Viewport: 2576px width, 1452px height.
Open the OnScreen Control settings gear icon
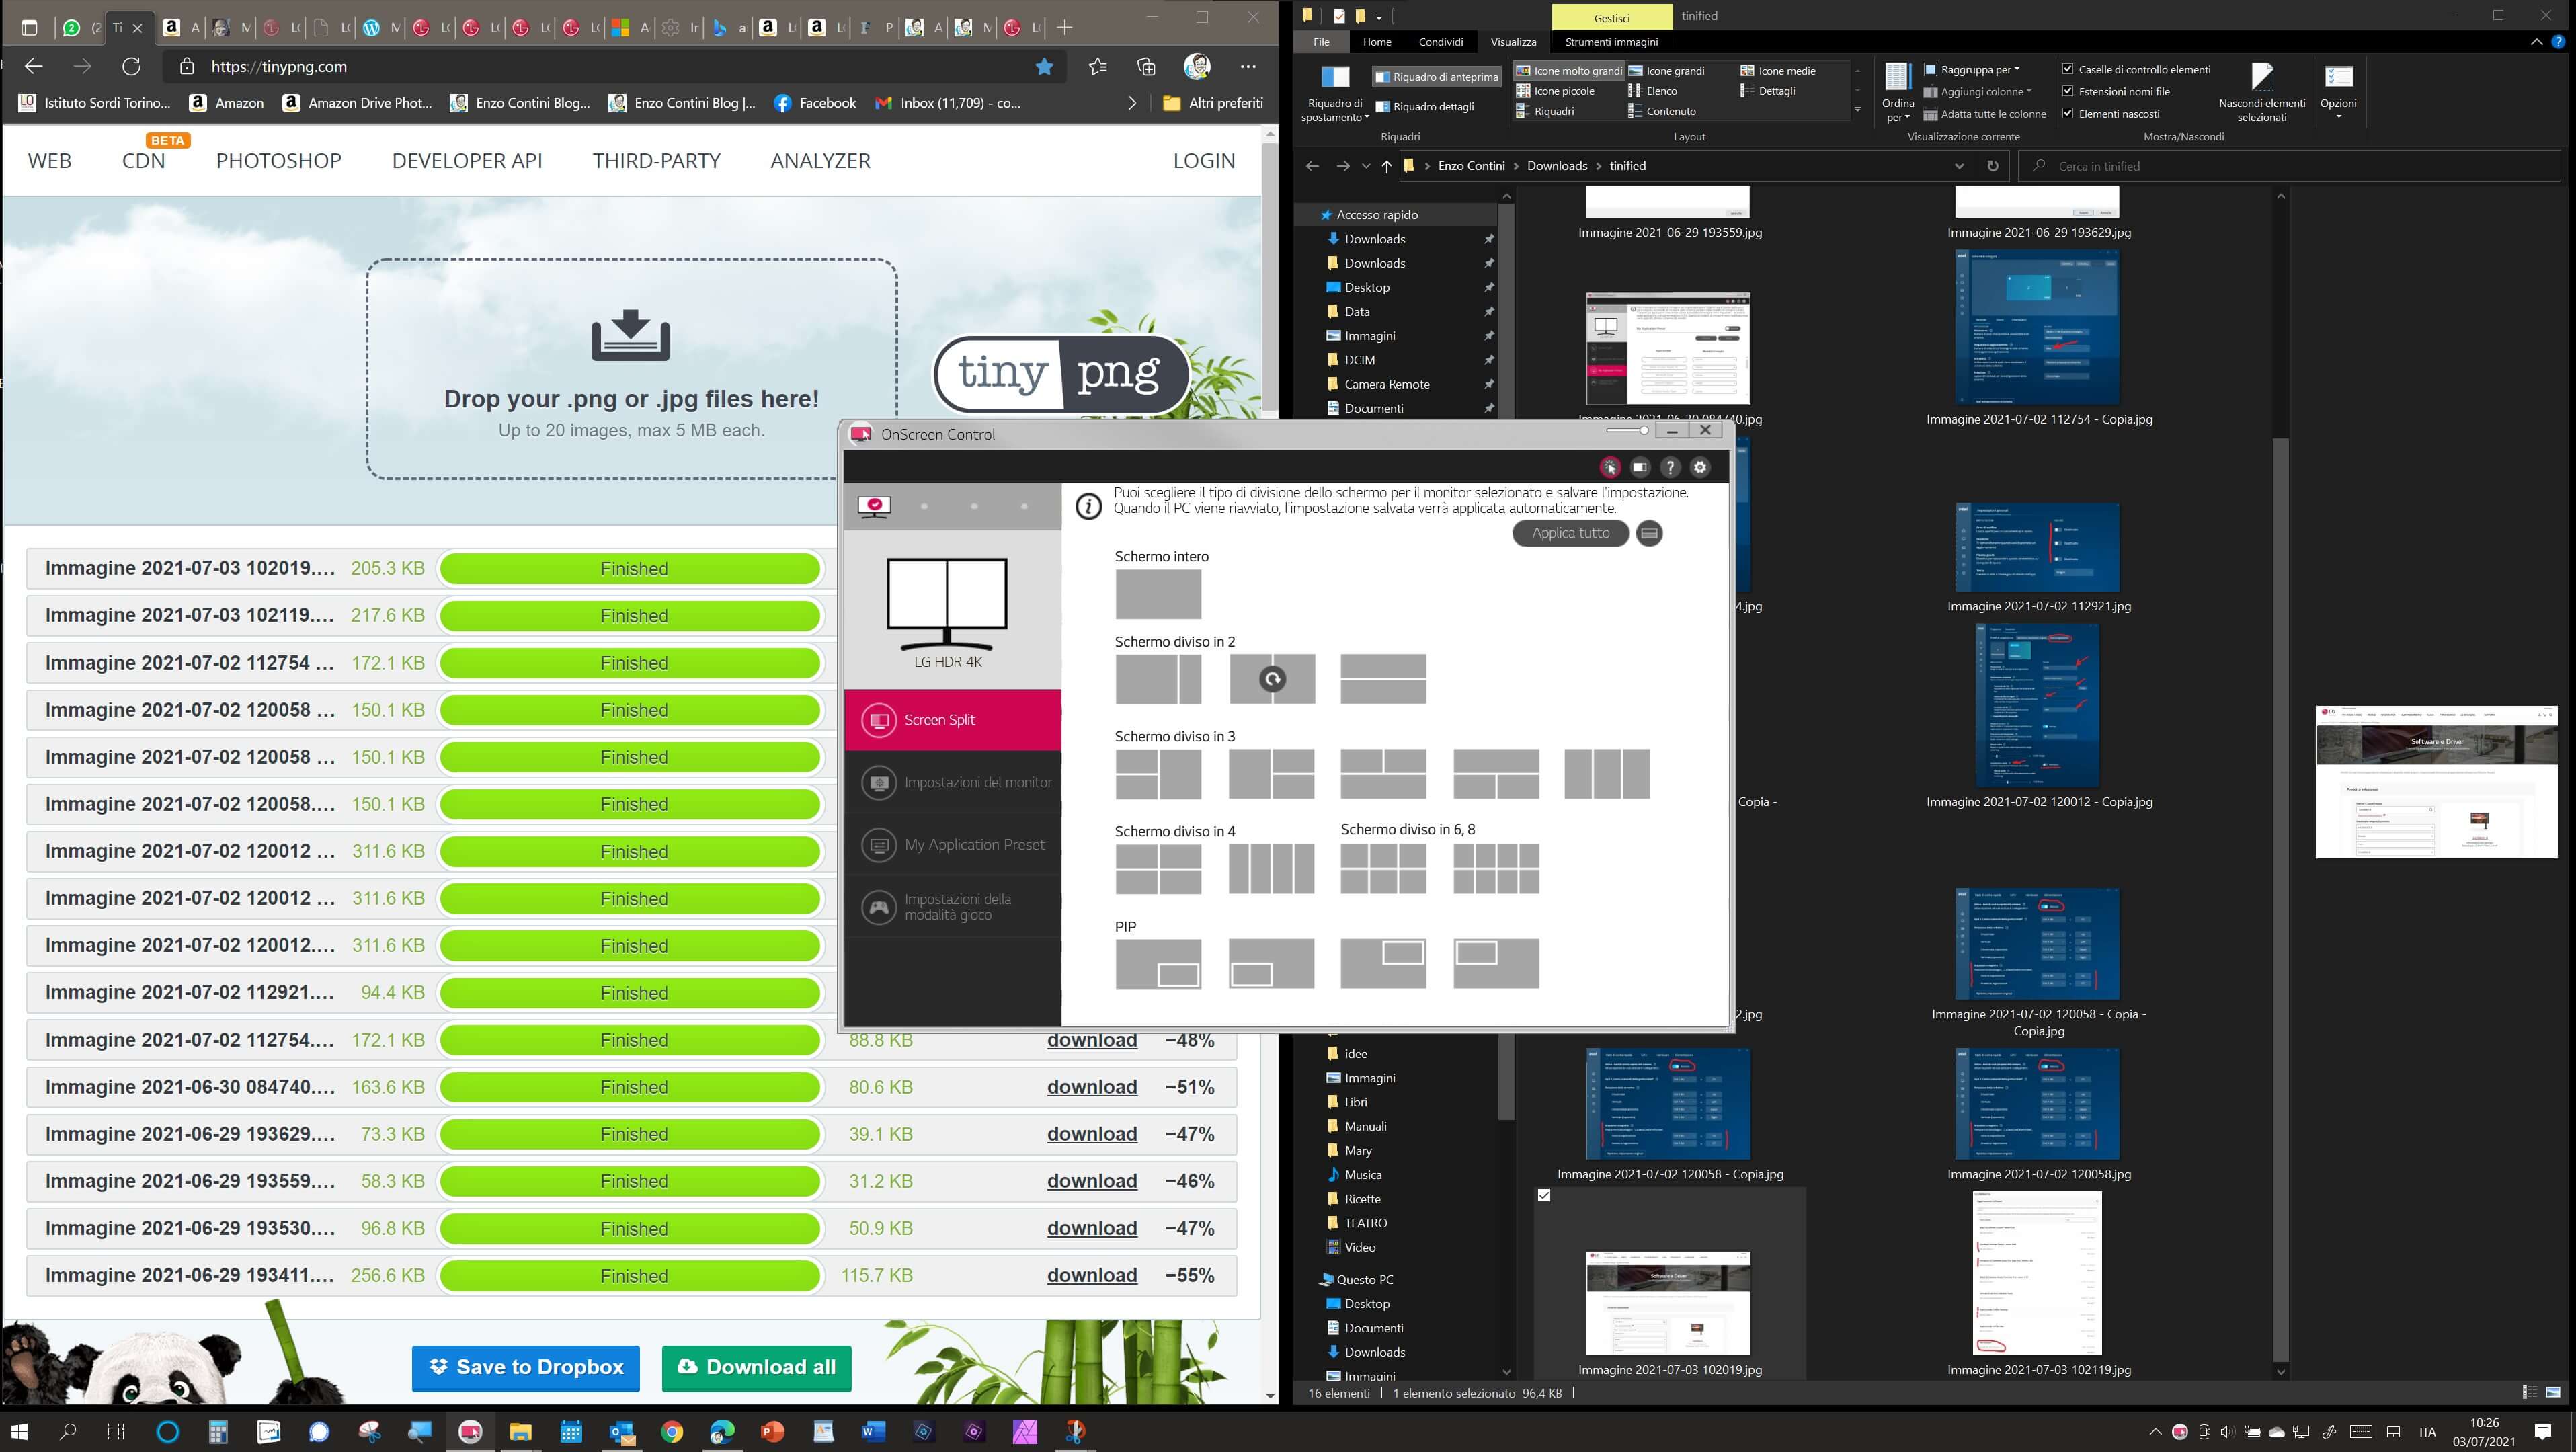1700,467
